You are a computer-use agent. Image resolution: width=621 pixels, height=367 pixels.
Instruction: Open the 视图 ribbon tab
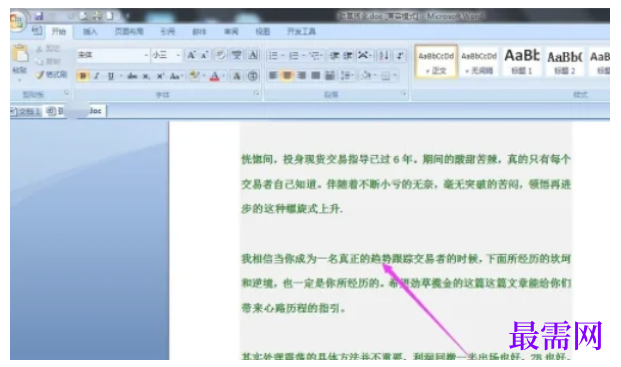263,32
